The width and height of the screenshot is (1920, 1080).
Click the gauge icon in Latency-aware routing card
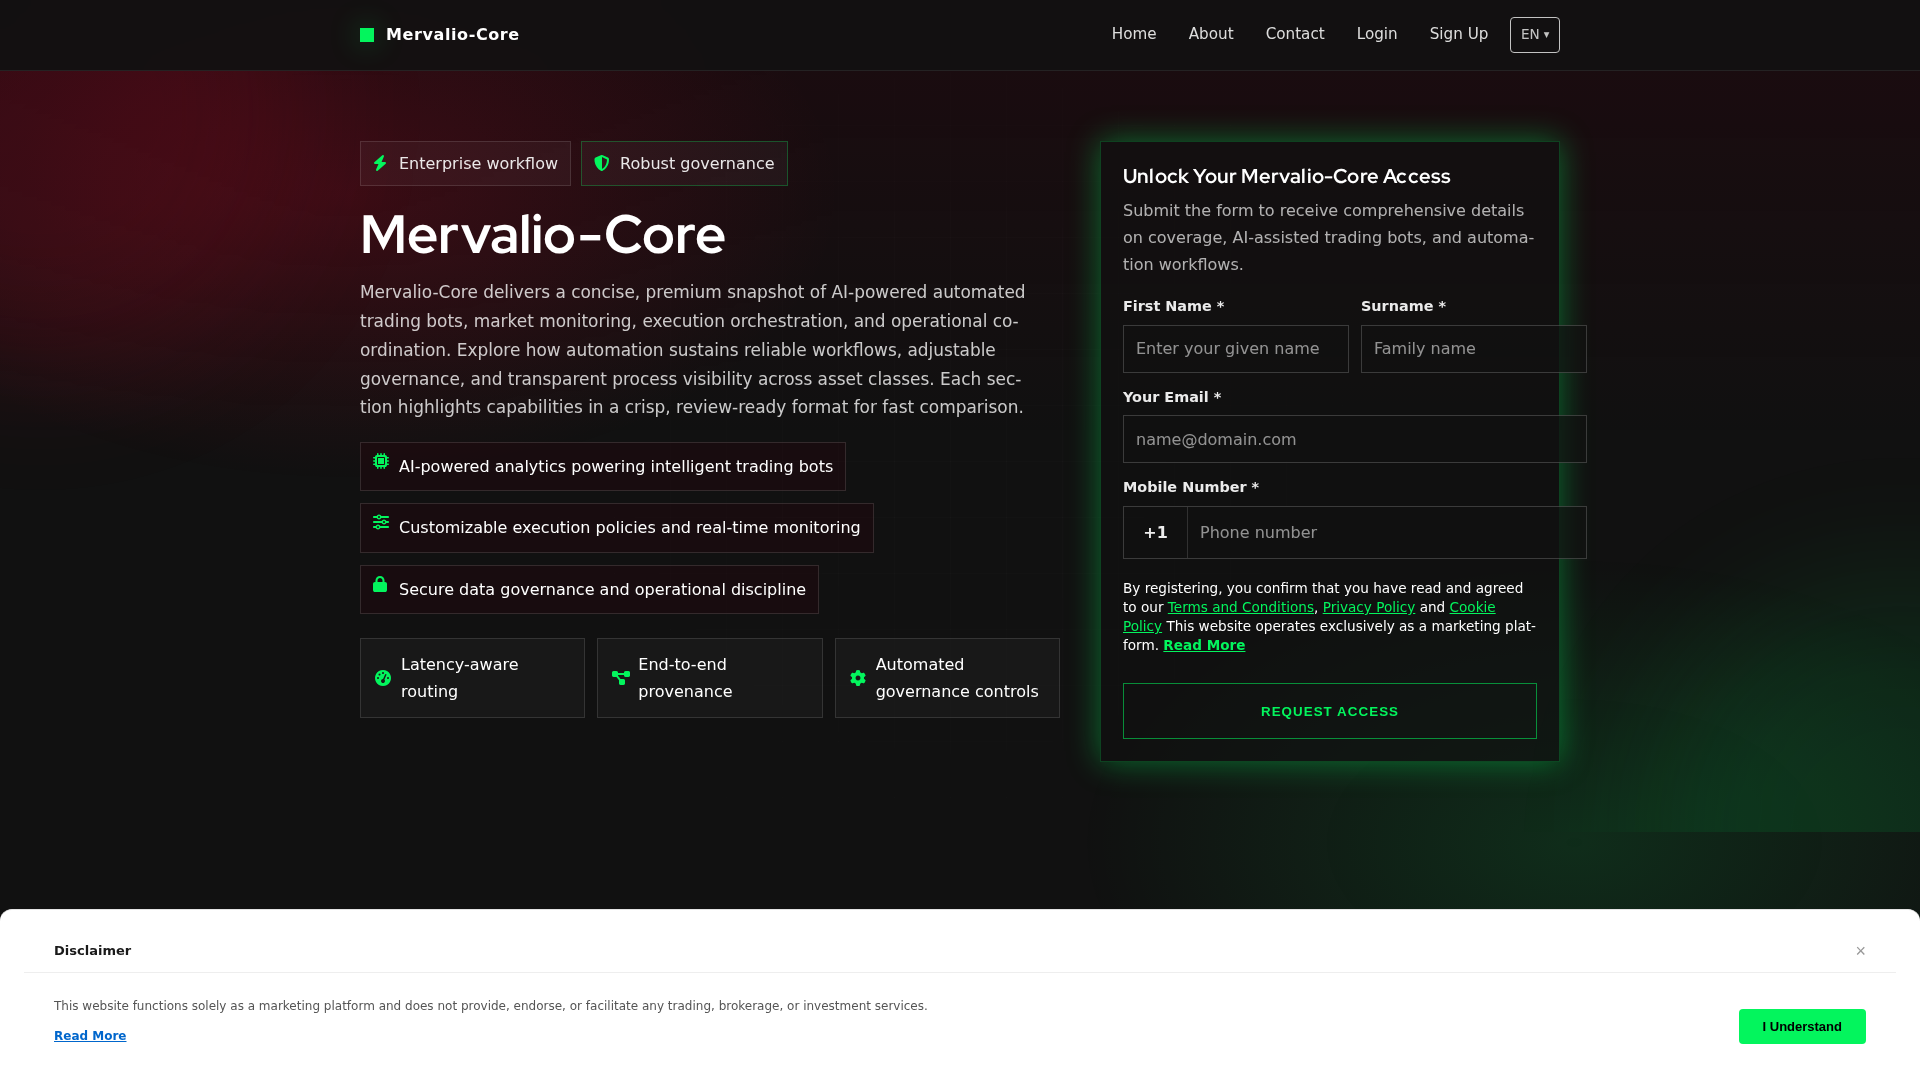383,678
